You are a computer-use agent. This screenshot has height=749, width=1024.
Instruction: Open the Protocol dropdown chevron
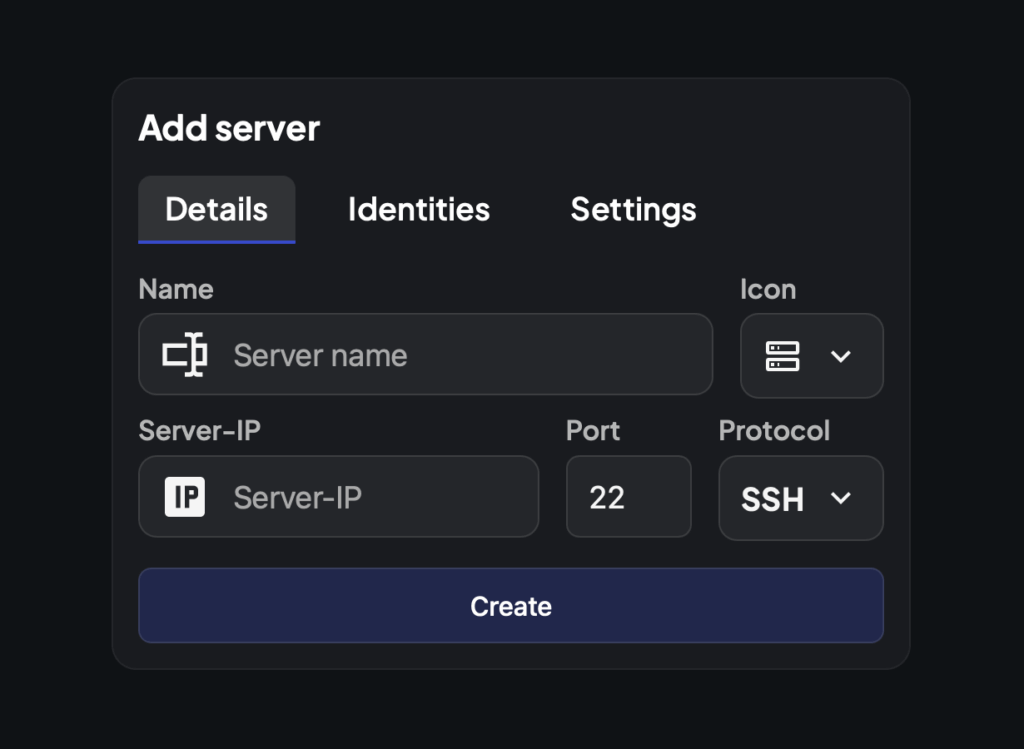pyautogui.click(x=841, y=498)
